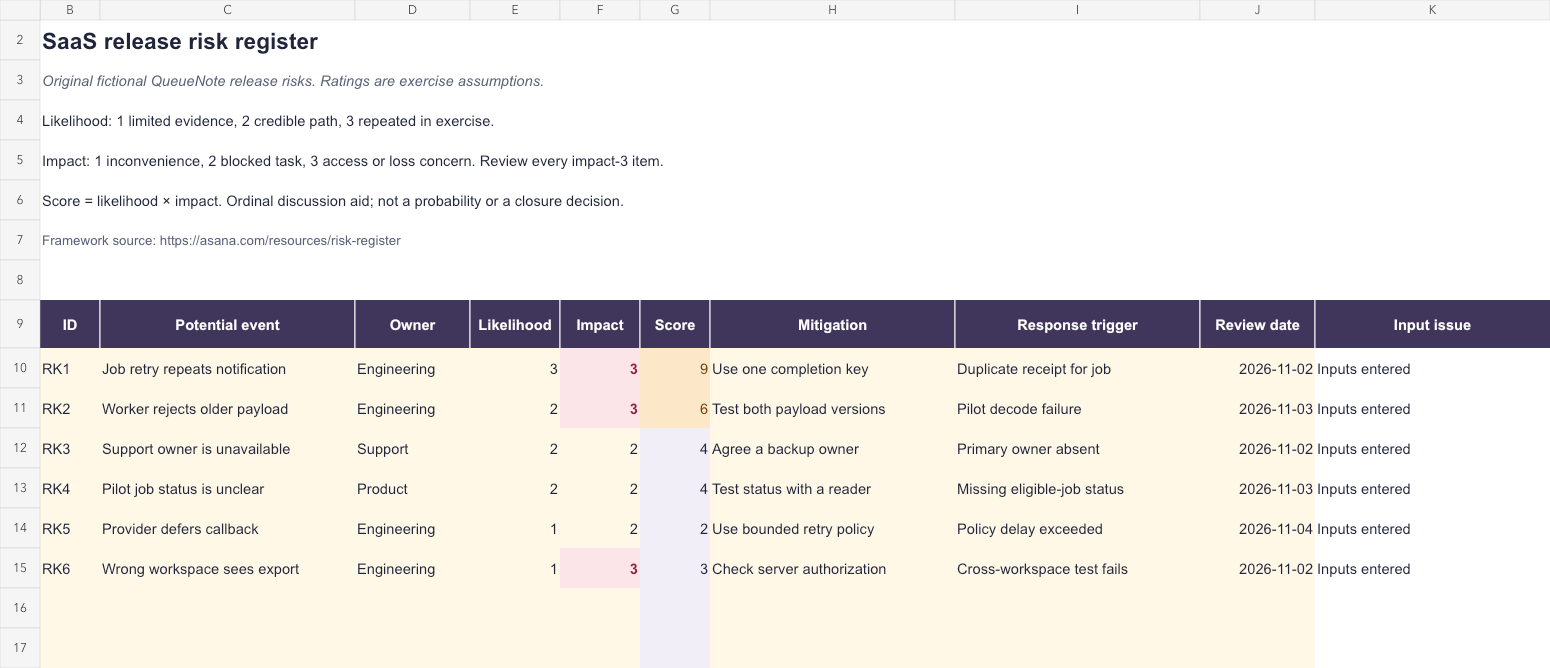Click the score cell showing 9
1550x668 pixels.
[675, 369]
